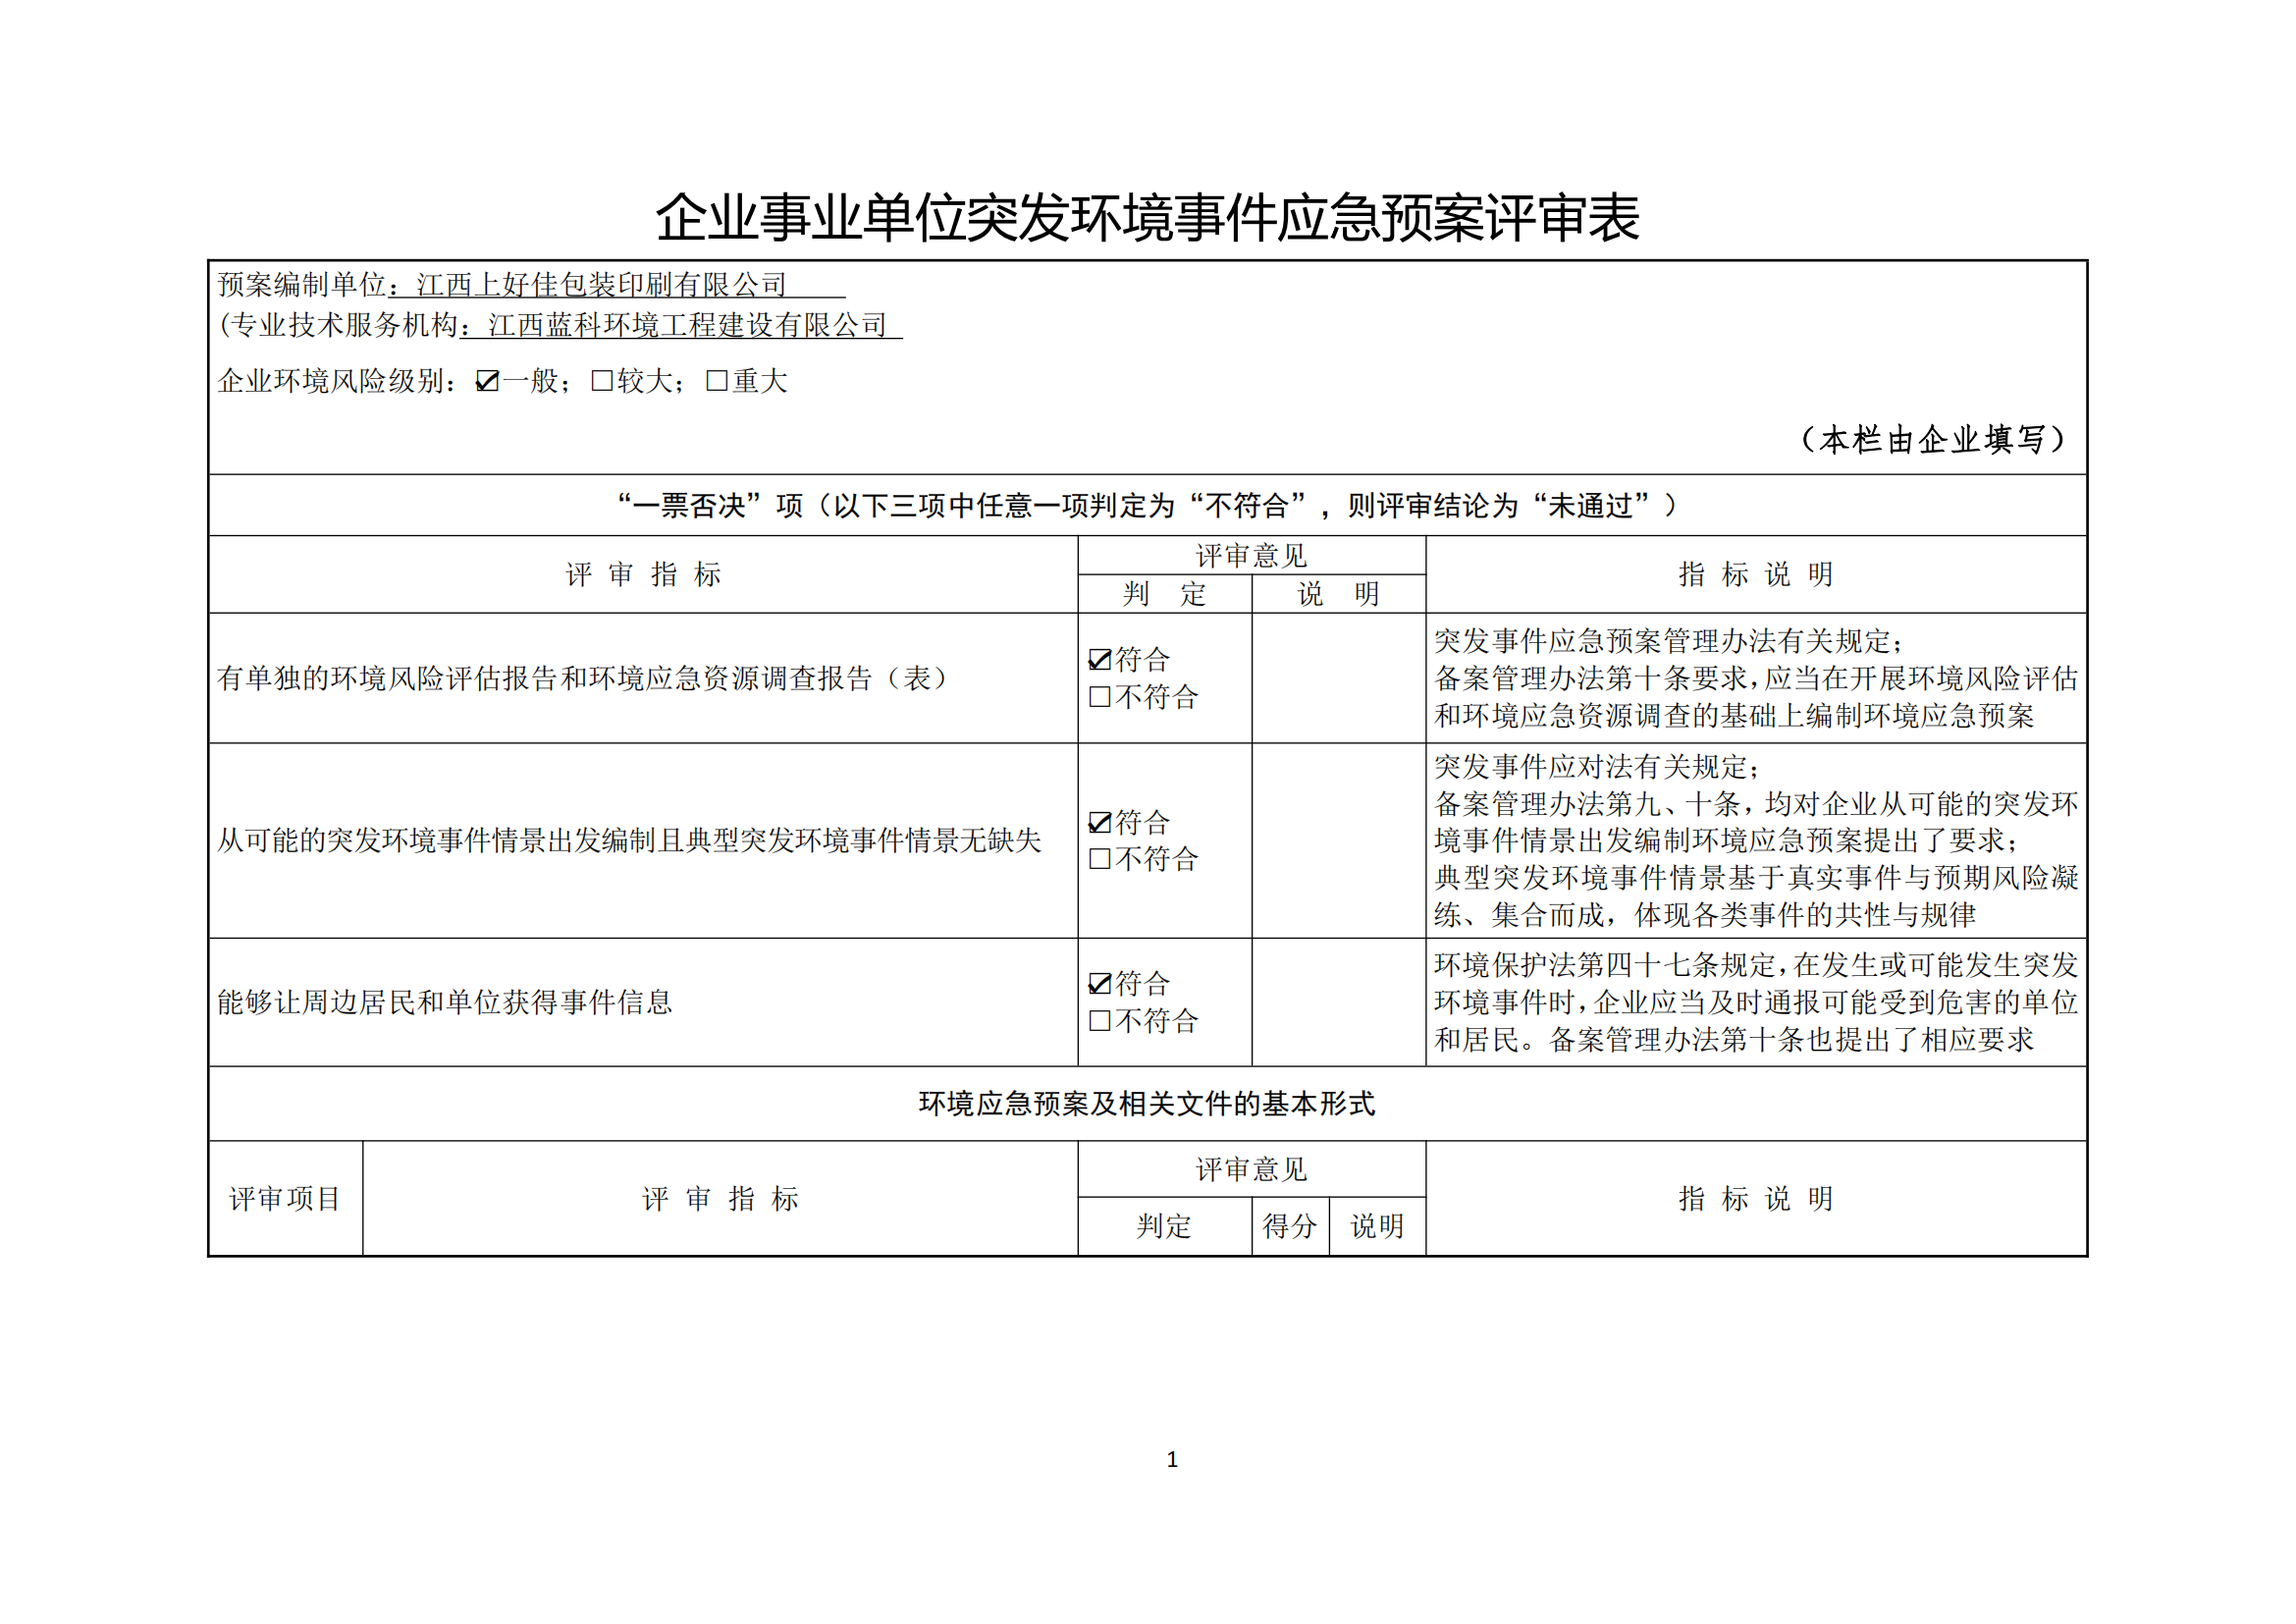Click the 一票否决 section heading

coord(1147,506)
